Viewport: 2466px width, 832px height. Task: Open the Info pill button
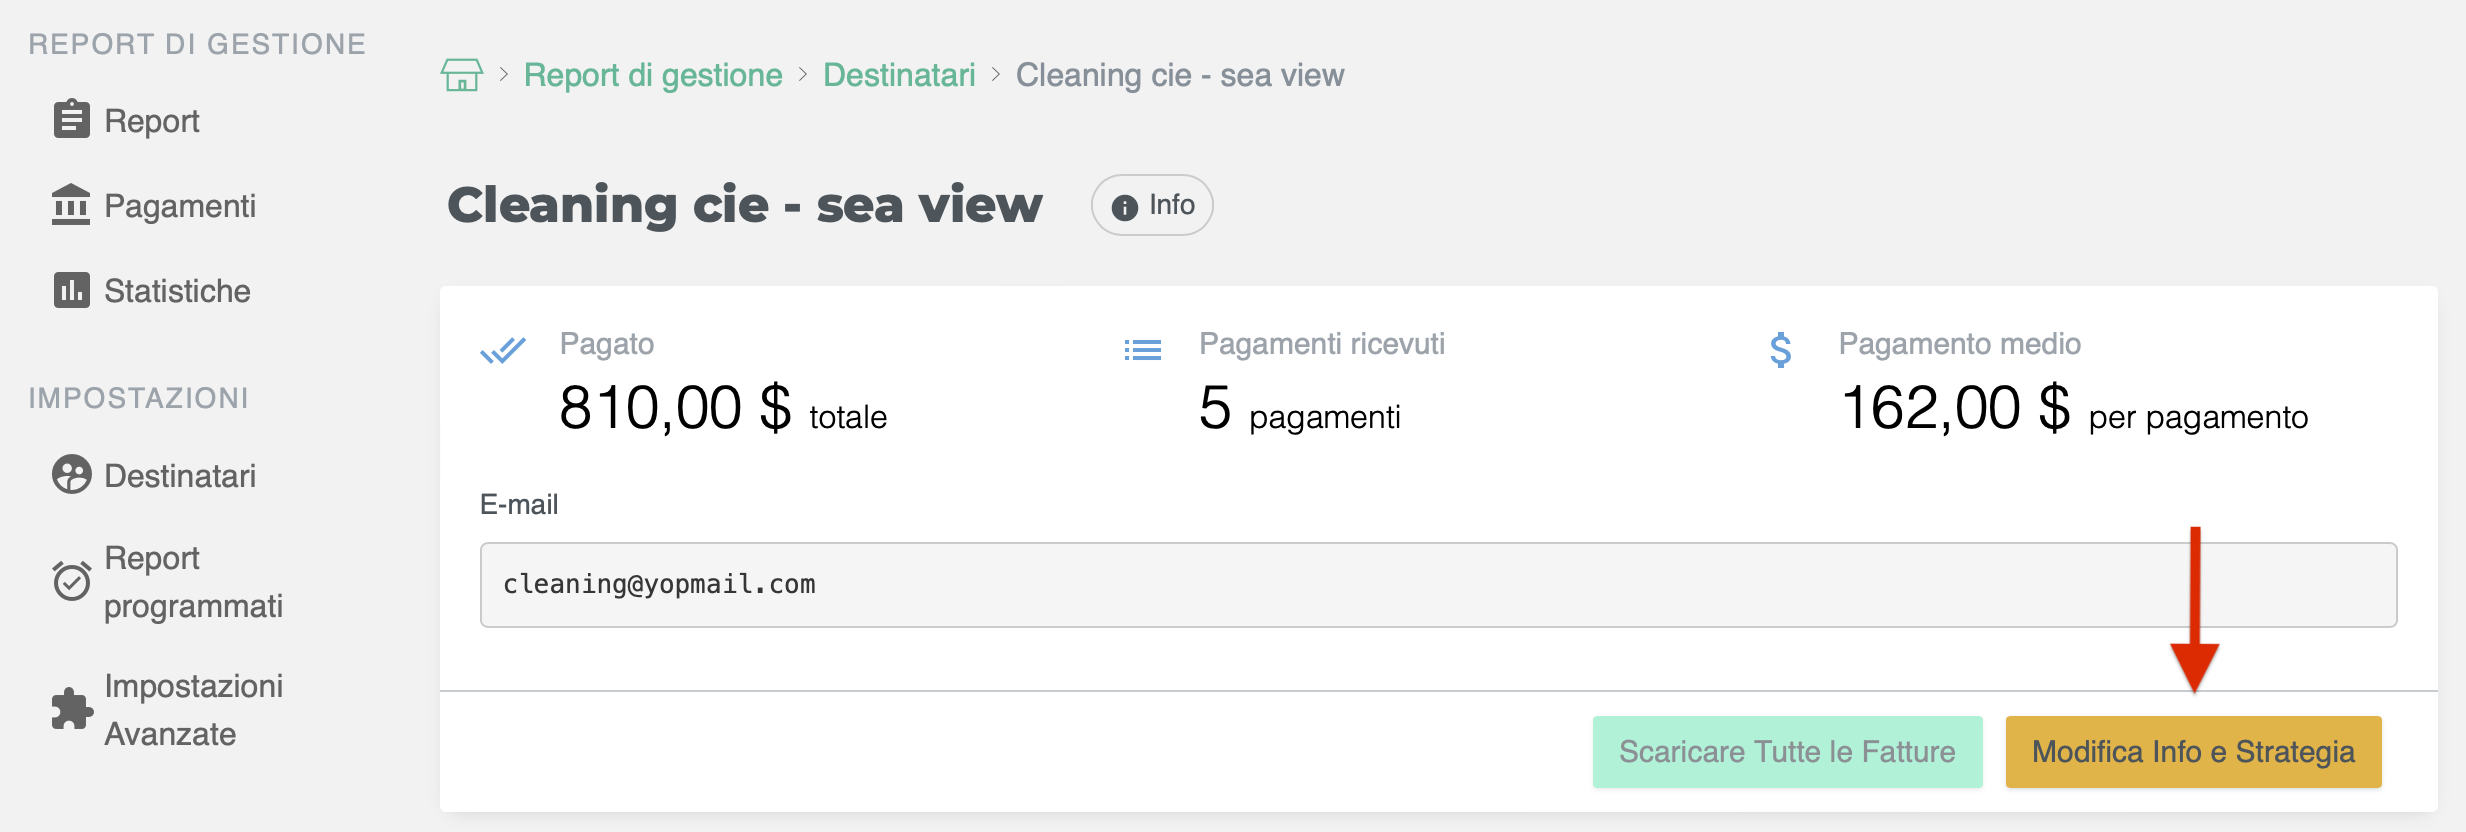(x=1152, y=205)
